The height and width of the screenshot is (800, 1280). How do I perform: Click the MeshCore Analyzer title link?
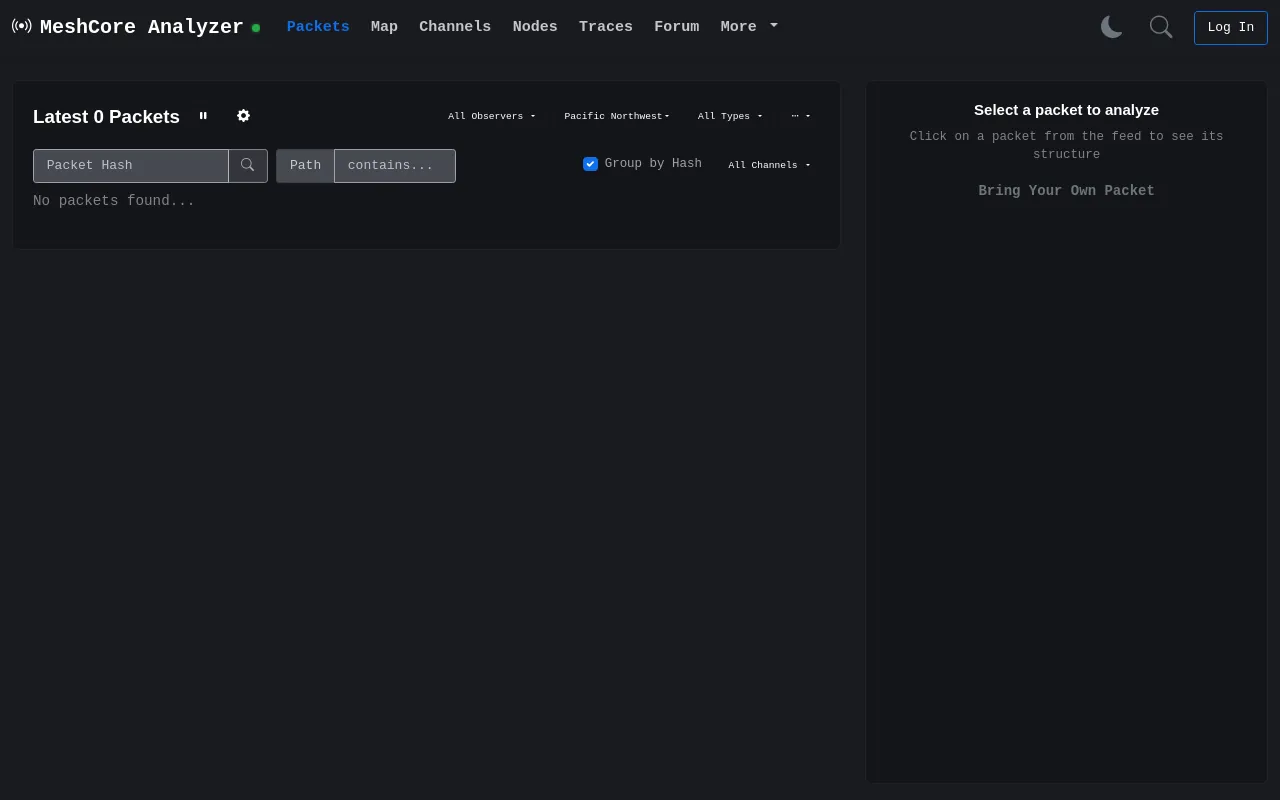pos(141,27)
